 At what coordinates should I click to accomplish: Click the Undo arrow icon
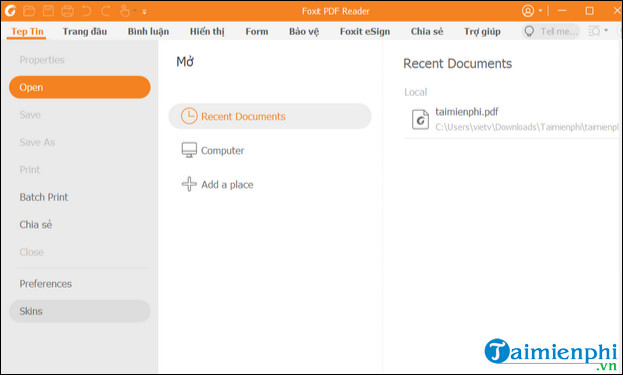pos(86,11)
